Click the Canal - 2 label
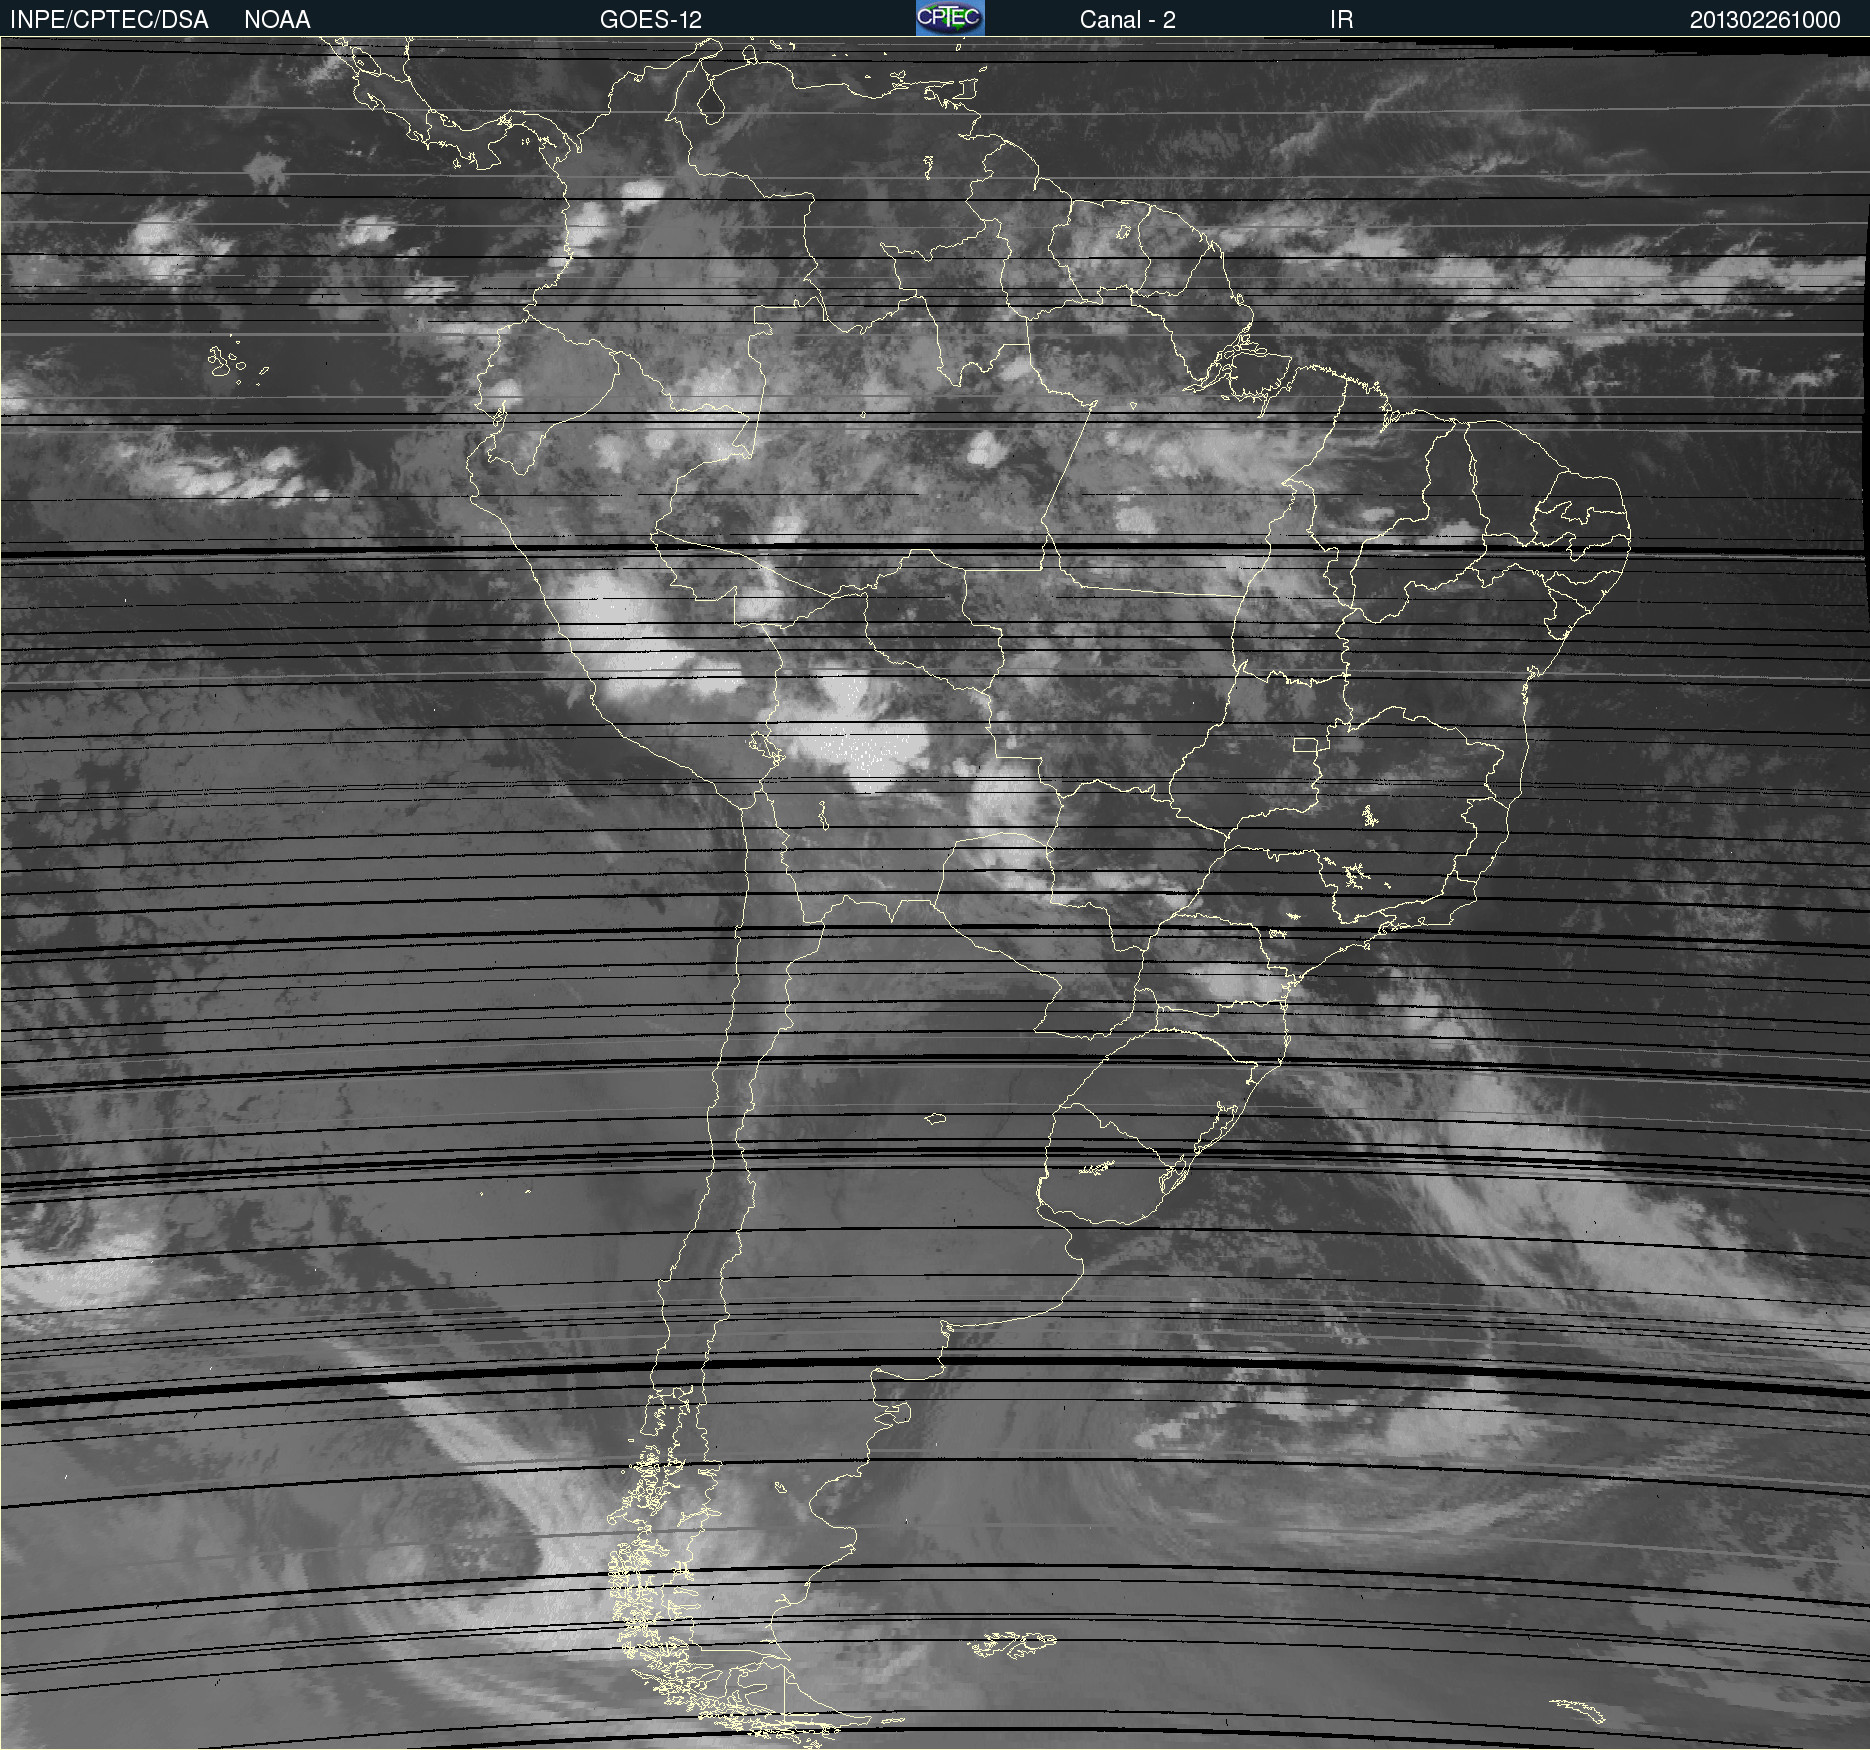Screen dimensions: 1870x1750 (1128, 20)
